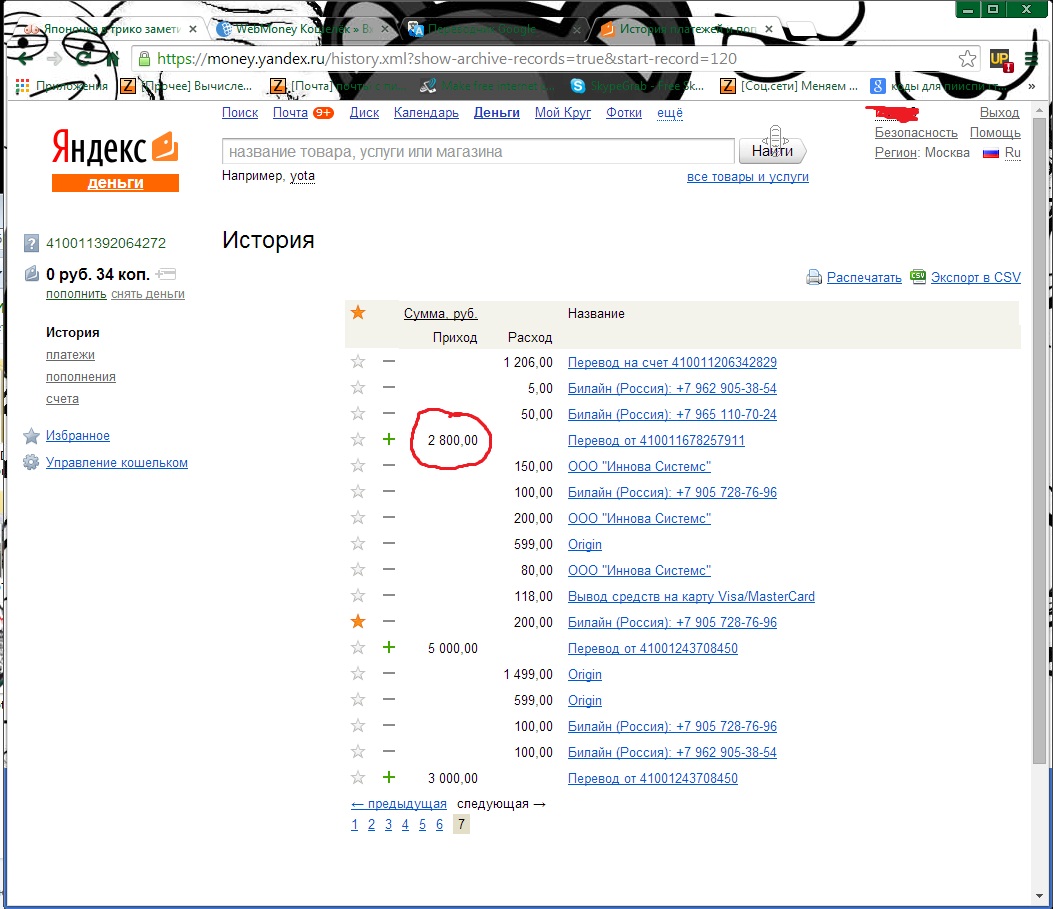Viewport: 1053px width, 909px height.
Task: Click the star icon beside Избранное
Action: click(x=31, y=436)
